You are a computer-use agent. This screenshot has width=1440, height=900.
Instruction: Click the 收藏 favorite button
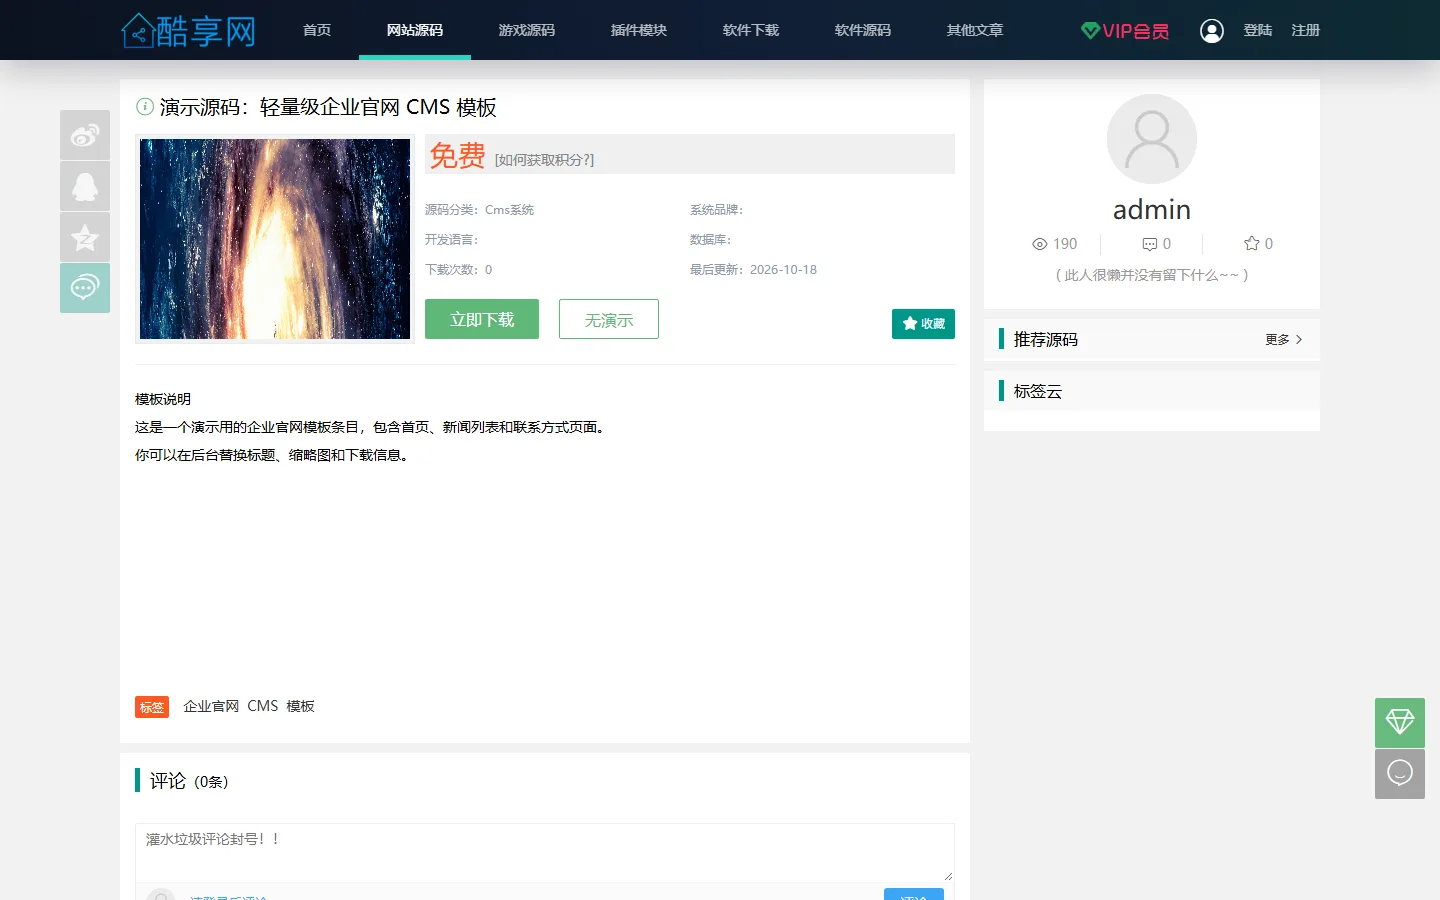pos(923,324)
